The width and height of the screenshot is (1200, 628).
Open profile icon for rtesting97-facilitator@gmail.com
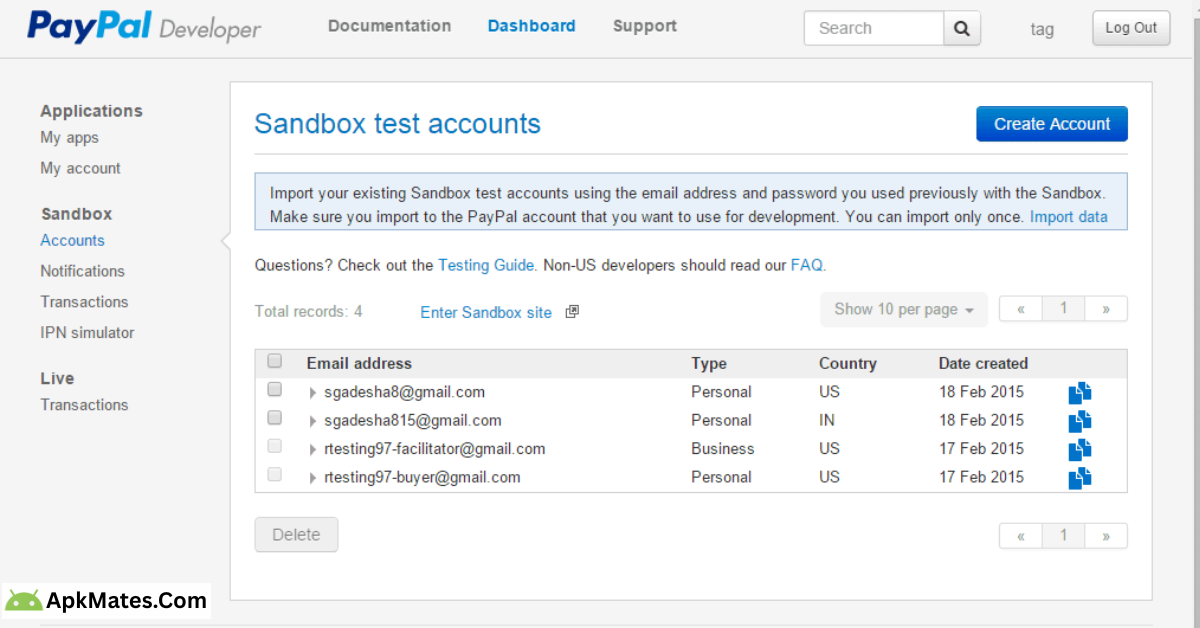click(1080, 449)
